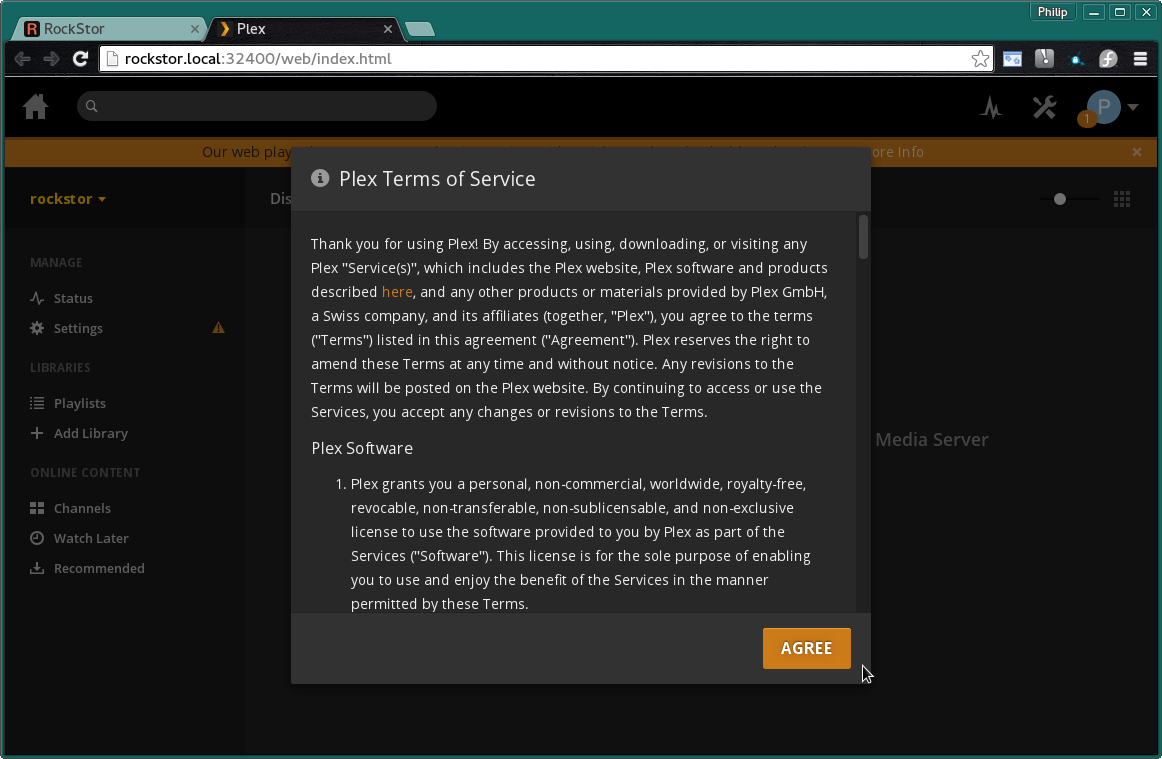The image size is (1162, 759).
Task: Click the info icon in the dialog header
Action: (x=320, y=178)
